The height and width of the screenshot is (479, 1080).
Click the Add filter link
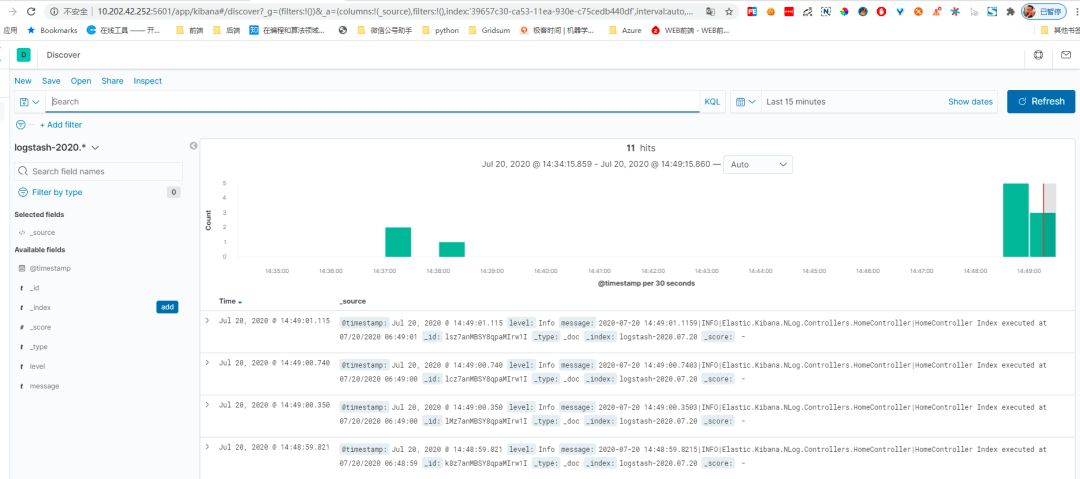pos(61,125)
